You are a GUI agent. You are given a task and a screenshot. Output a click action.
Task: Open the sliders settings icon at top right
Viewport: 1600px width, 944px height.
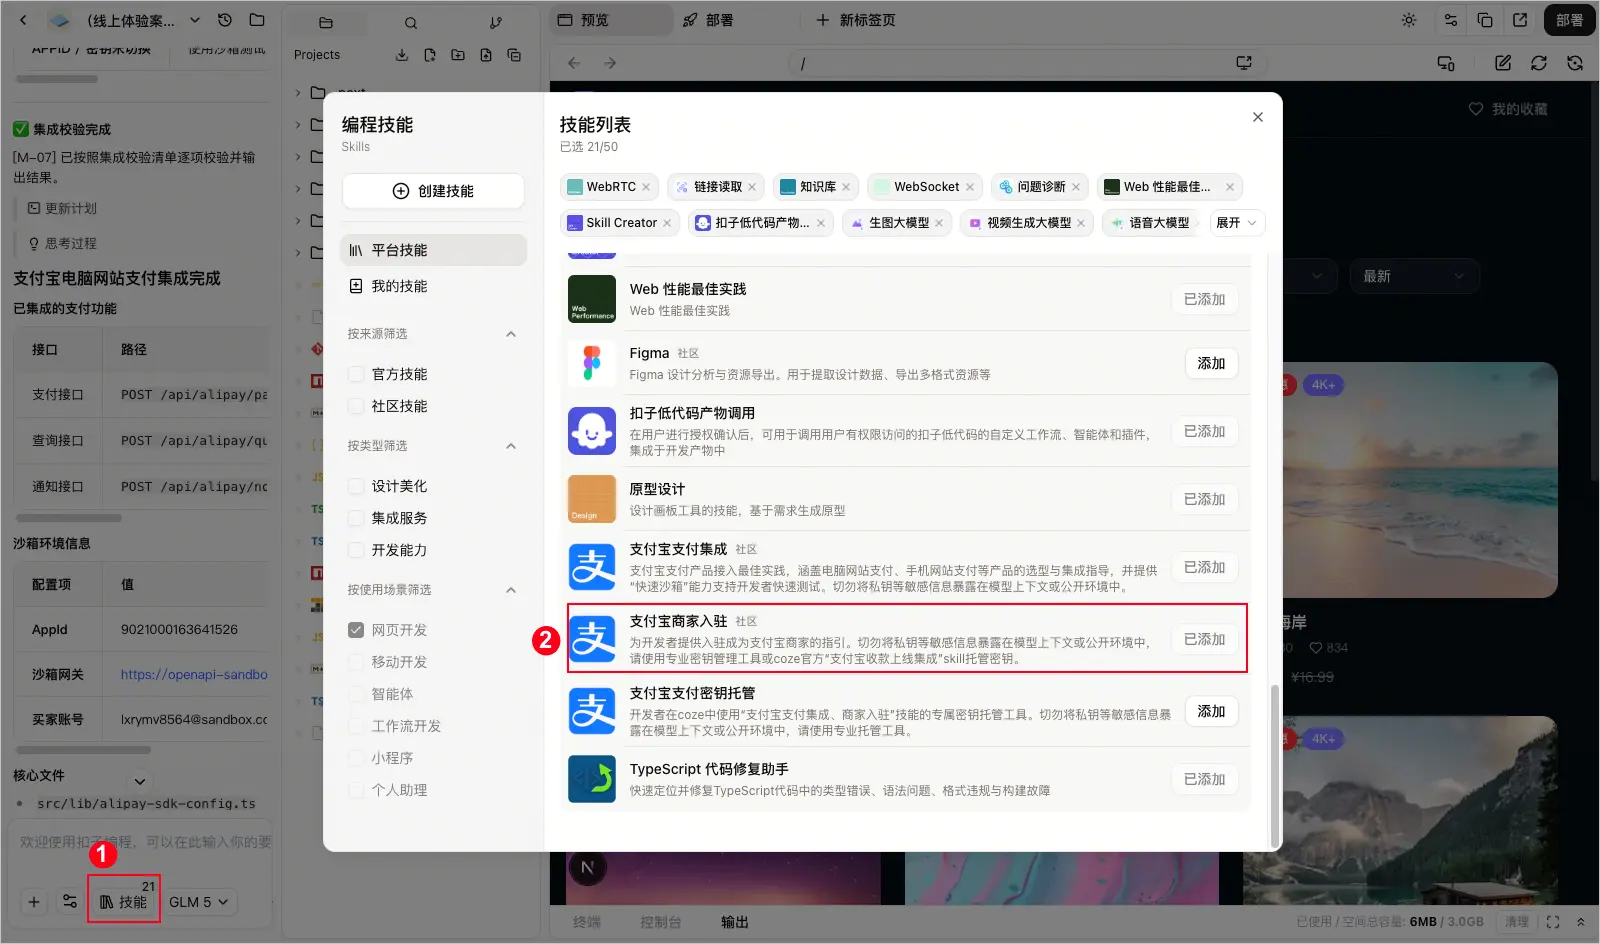pos(1451,20)
